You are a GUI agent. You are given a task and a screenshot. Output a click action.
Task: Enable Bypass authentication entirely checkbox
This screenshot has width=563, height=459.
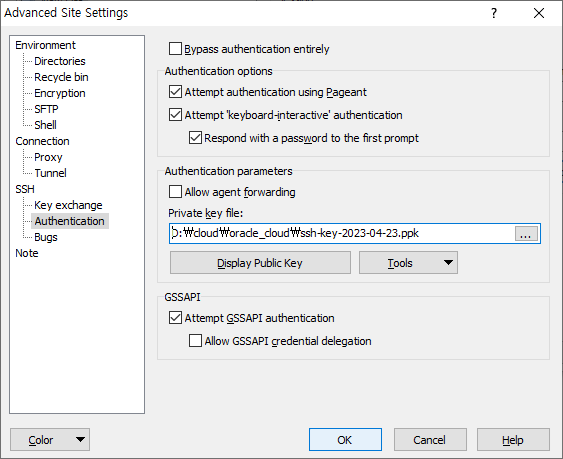(x=175, y=49)
